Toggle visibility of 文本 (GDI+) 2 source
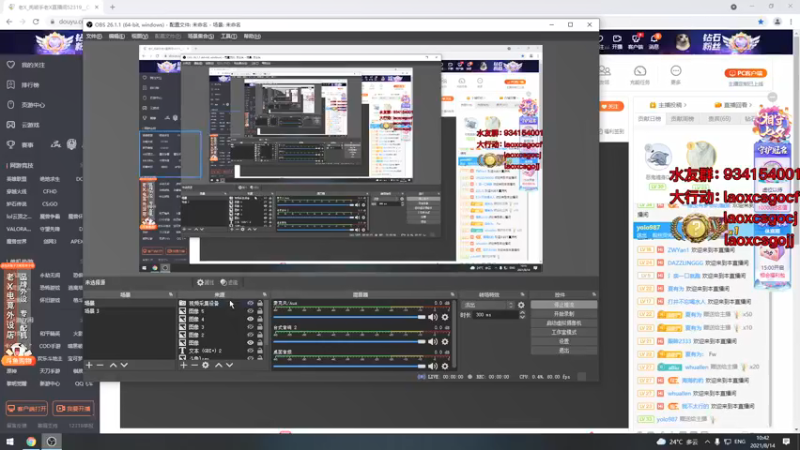Viewport: 800px width, 450px height. 250,351
